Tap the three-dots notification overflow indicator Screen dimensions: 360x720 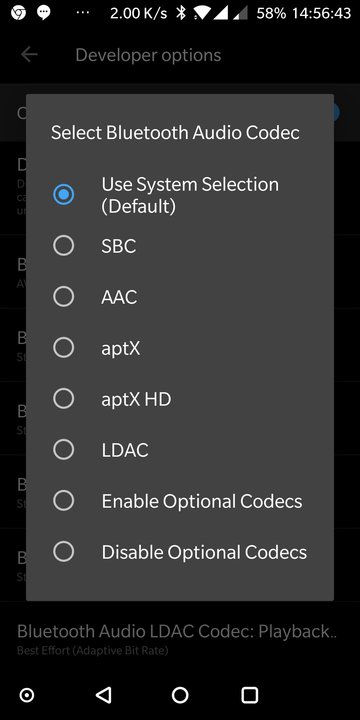(83, 13)
